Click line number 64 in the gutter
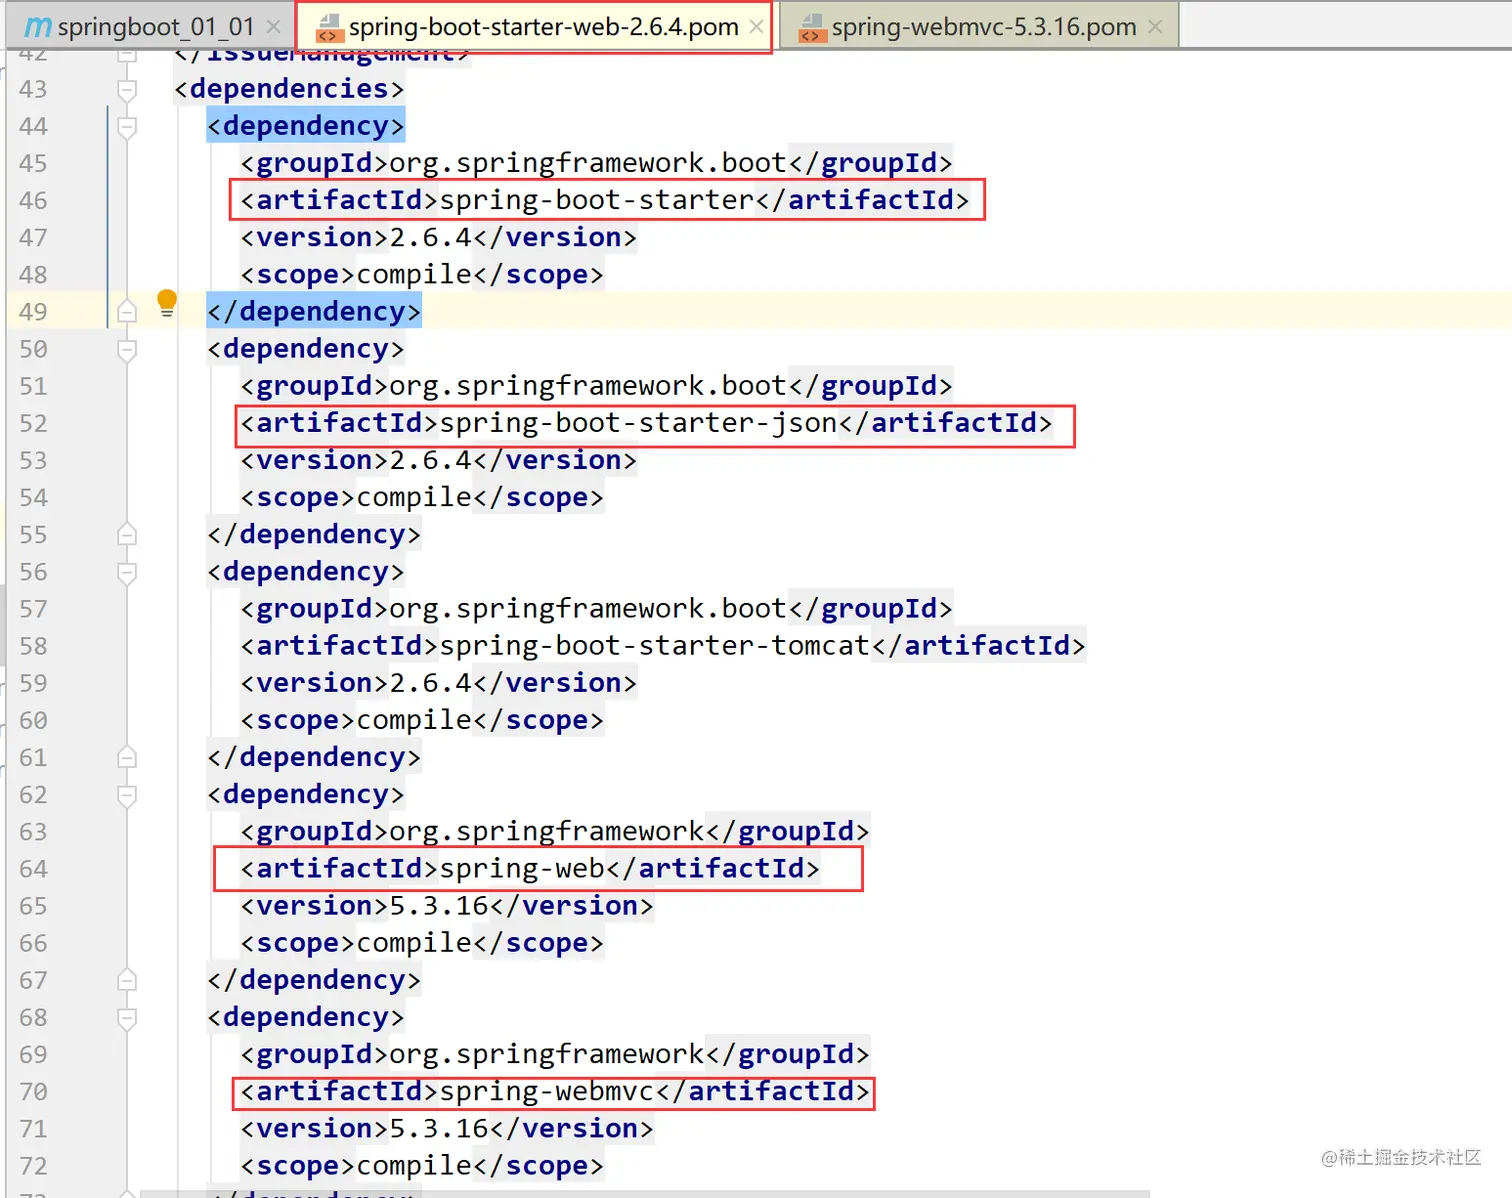1512x1198 pixels. pos(33,870)
